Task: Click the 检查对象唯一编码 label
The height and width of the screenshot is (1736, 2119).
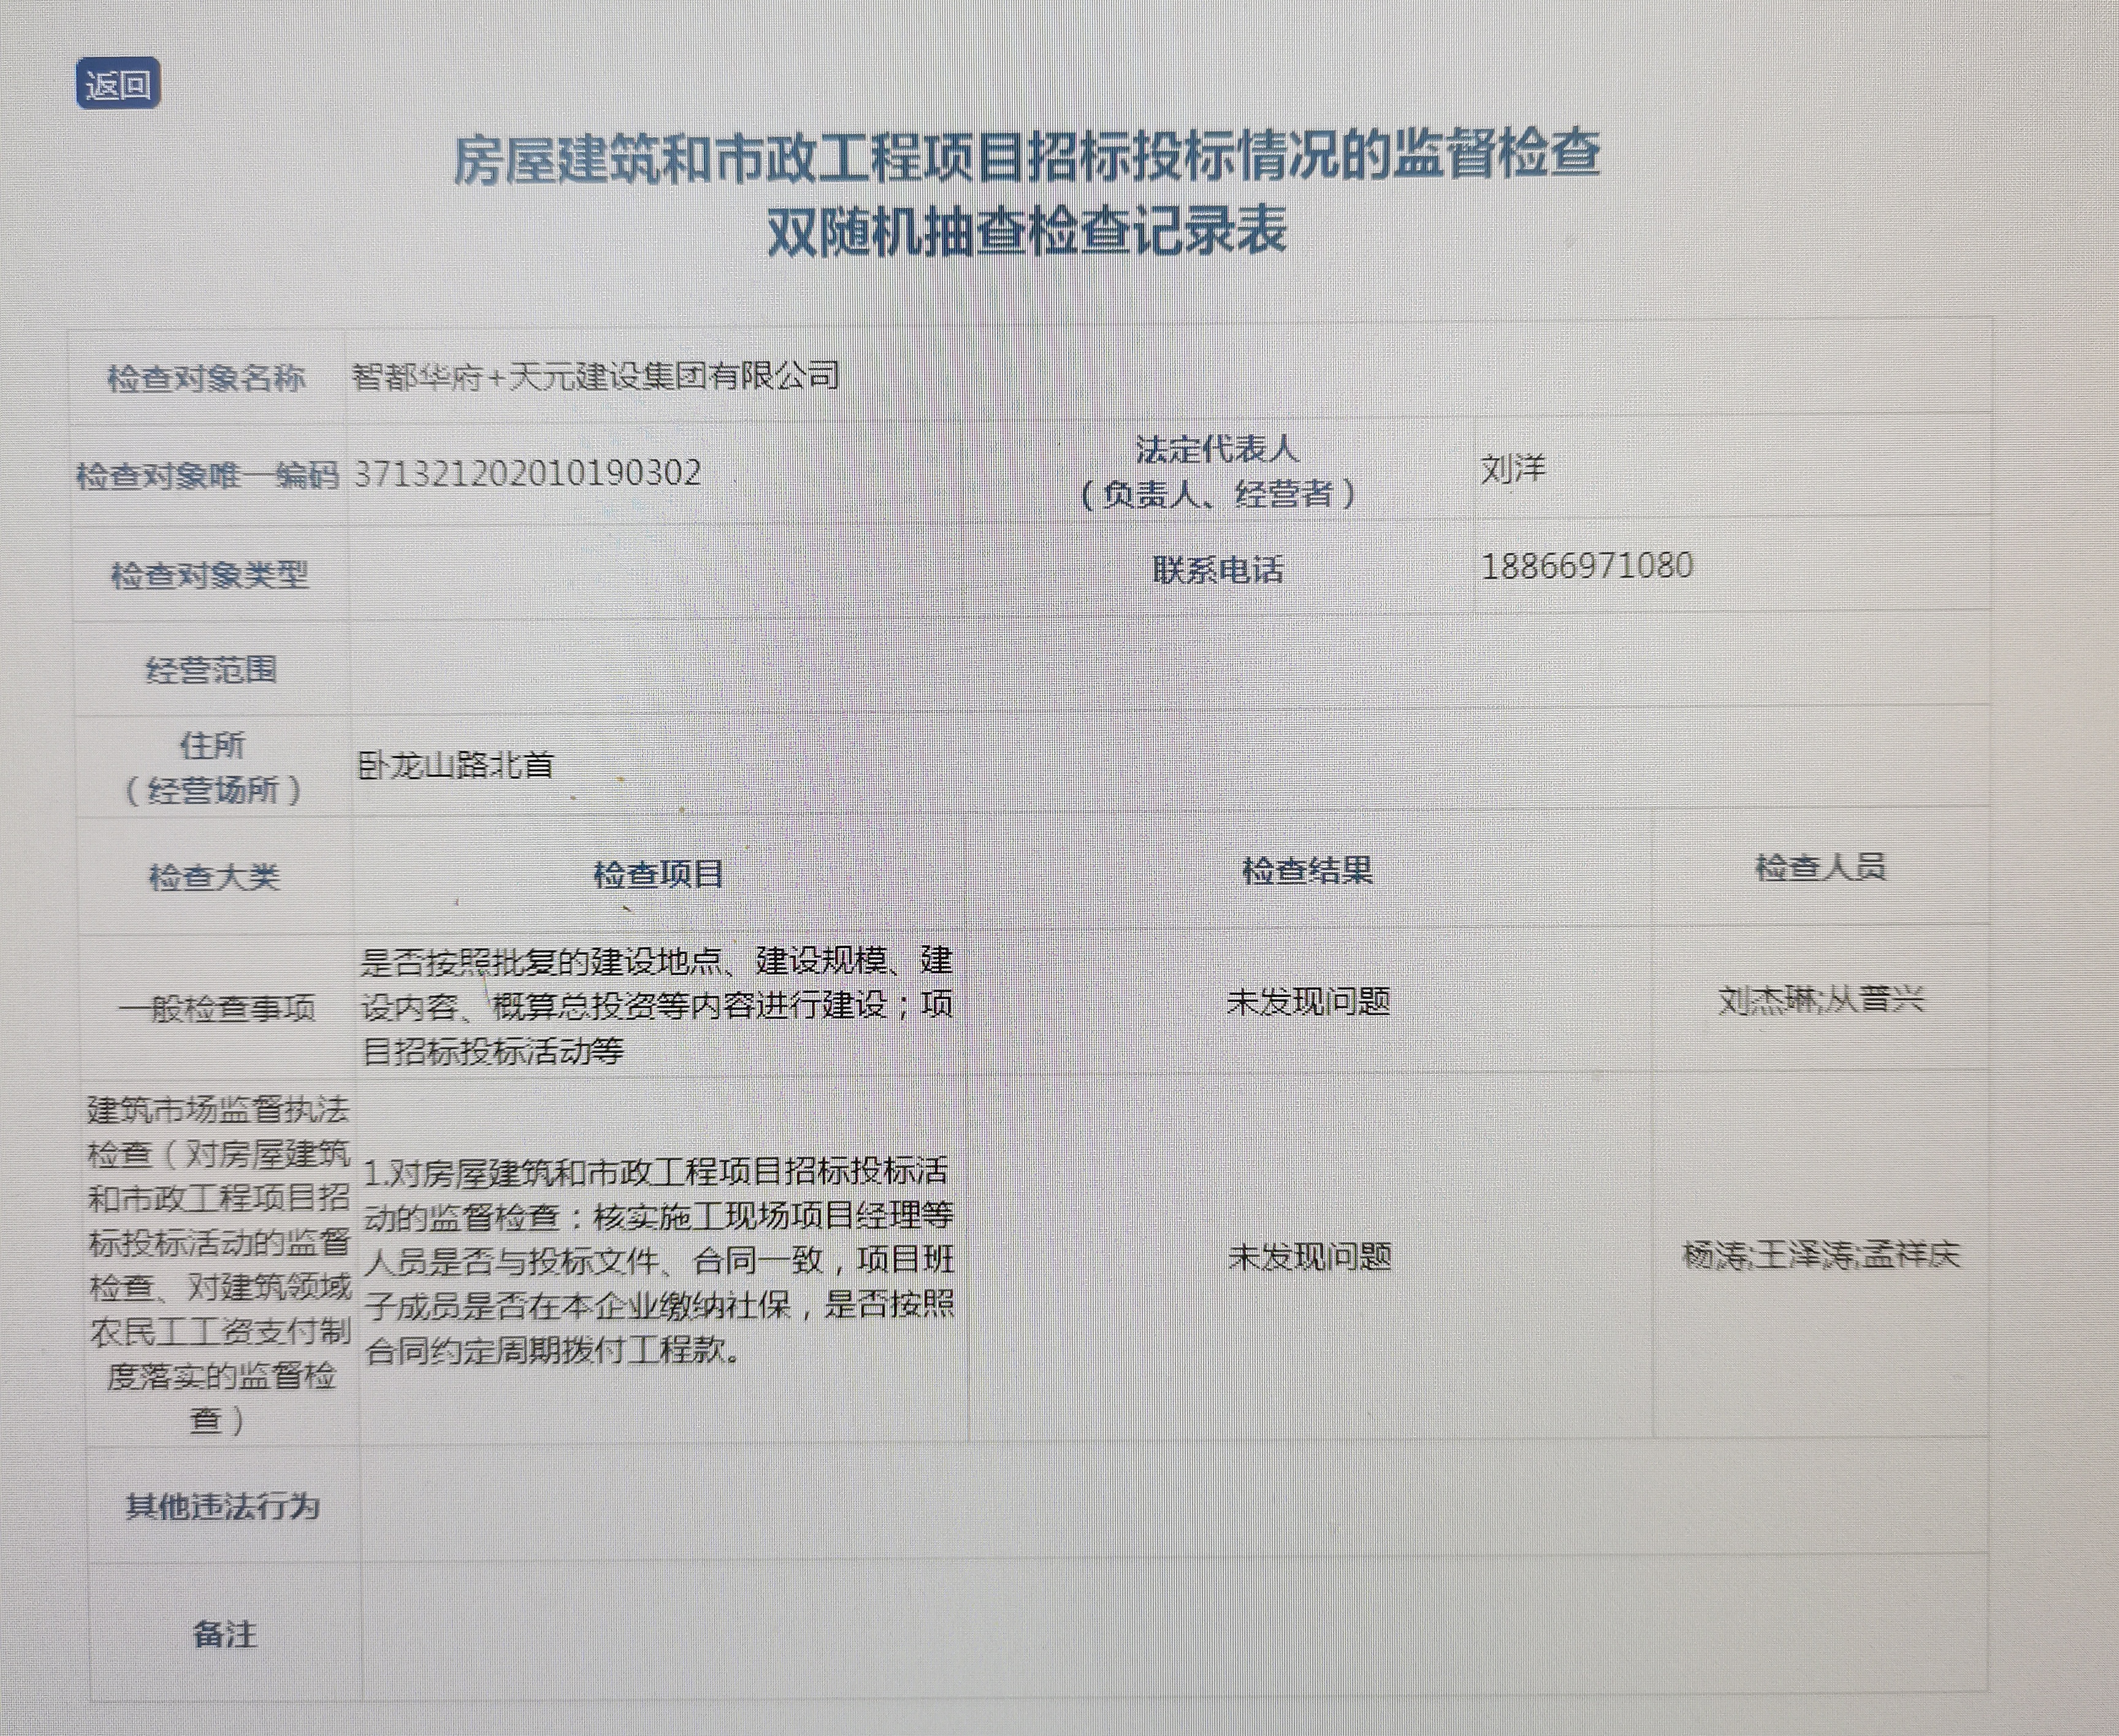Action: coord(208,475)
